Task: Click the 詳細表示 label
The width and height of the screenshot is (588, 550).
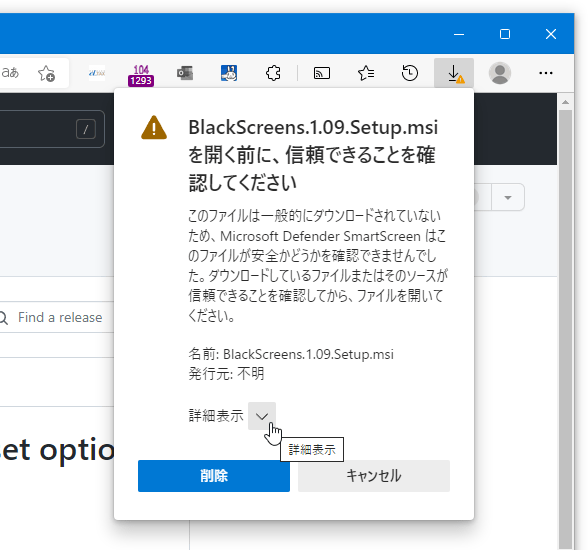Action: (216, 416)
